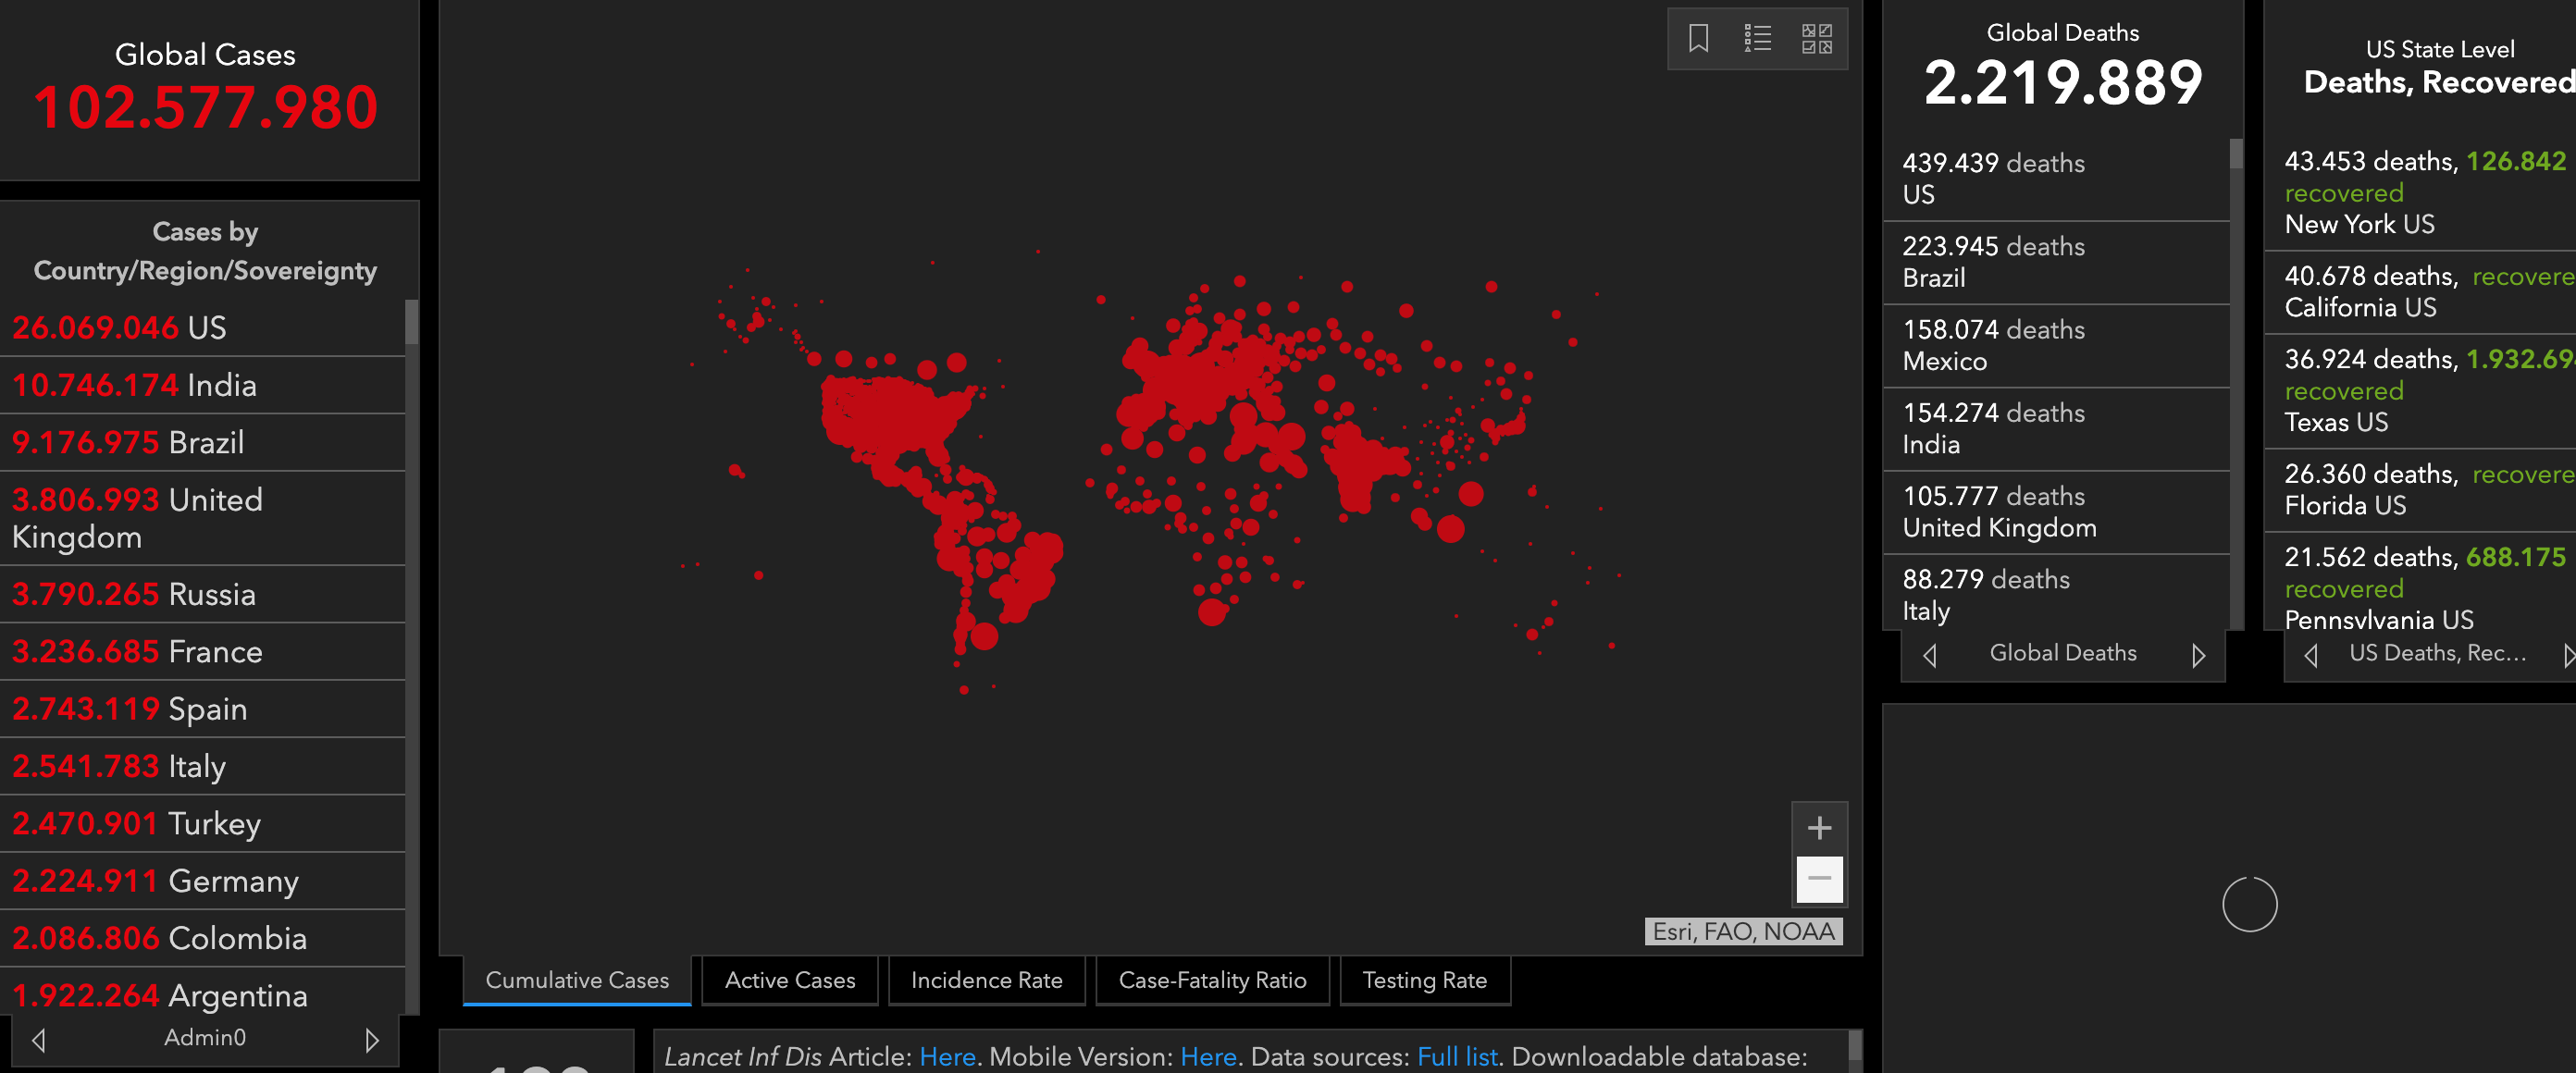
Task: Select the Cumulative Cases tab
Action: coord(577,980)
